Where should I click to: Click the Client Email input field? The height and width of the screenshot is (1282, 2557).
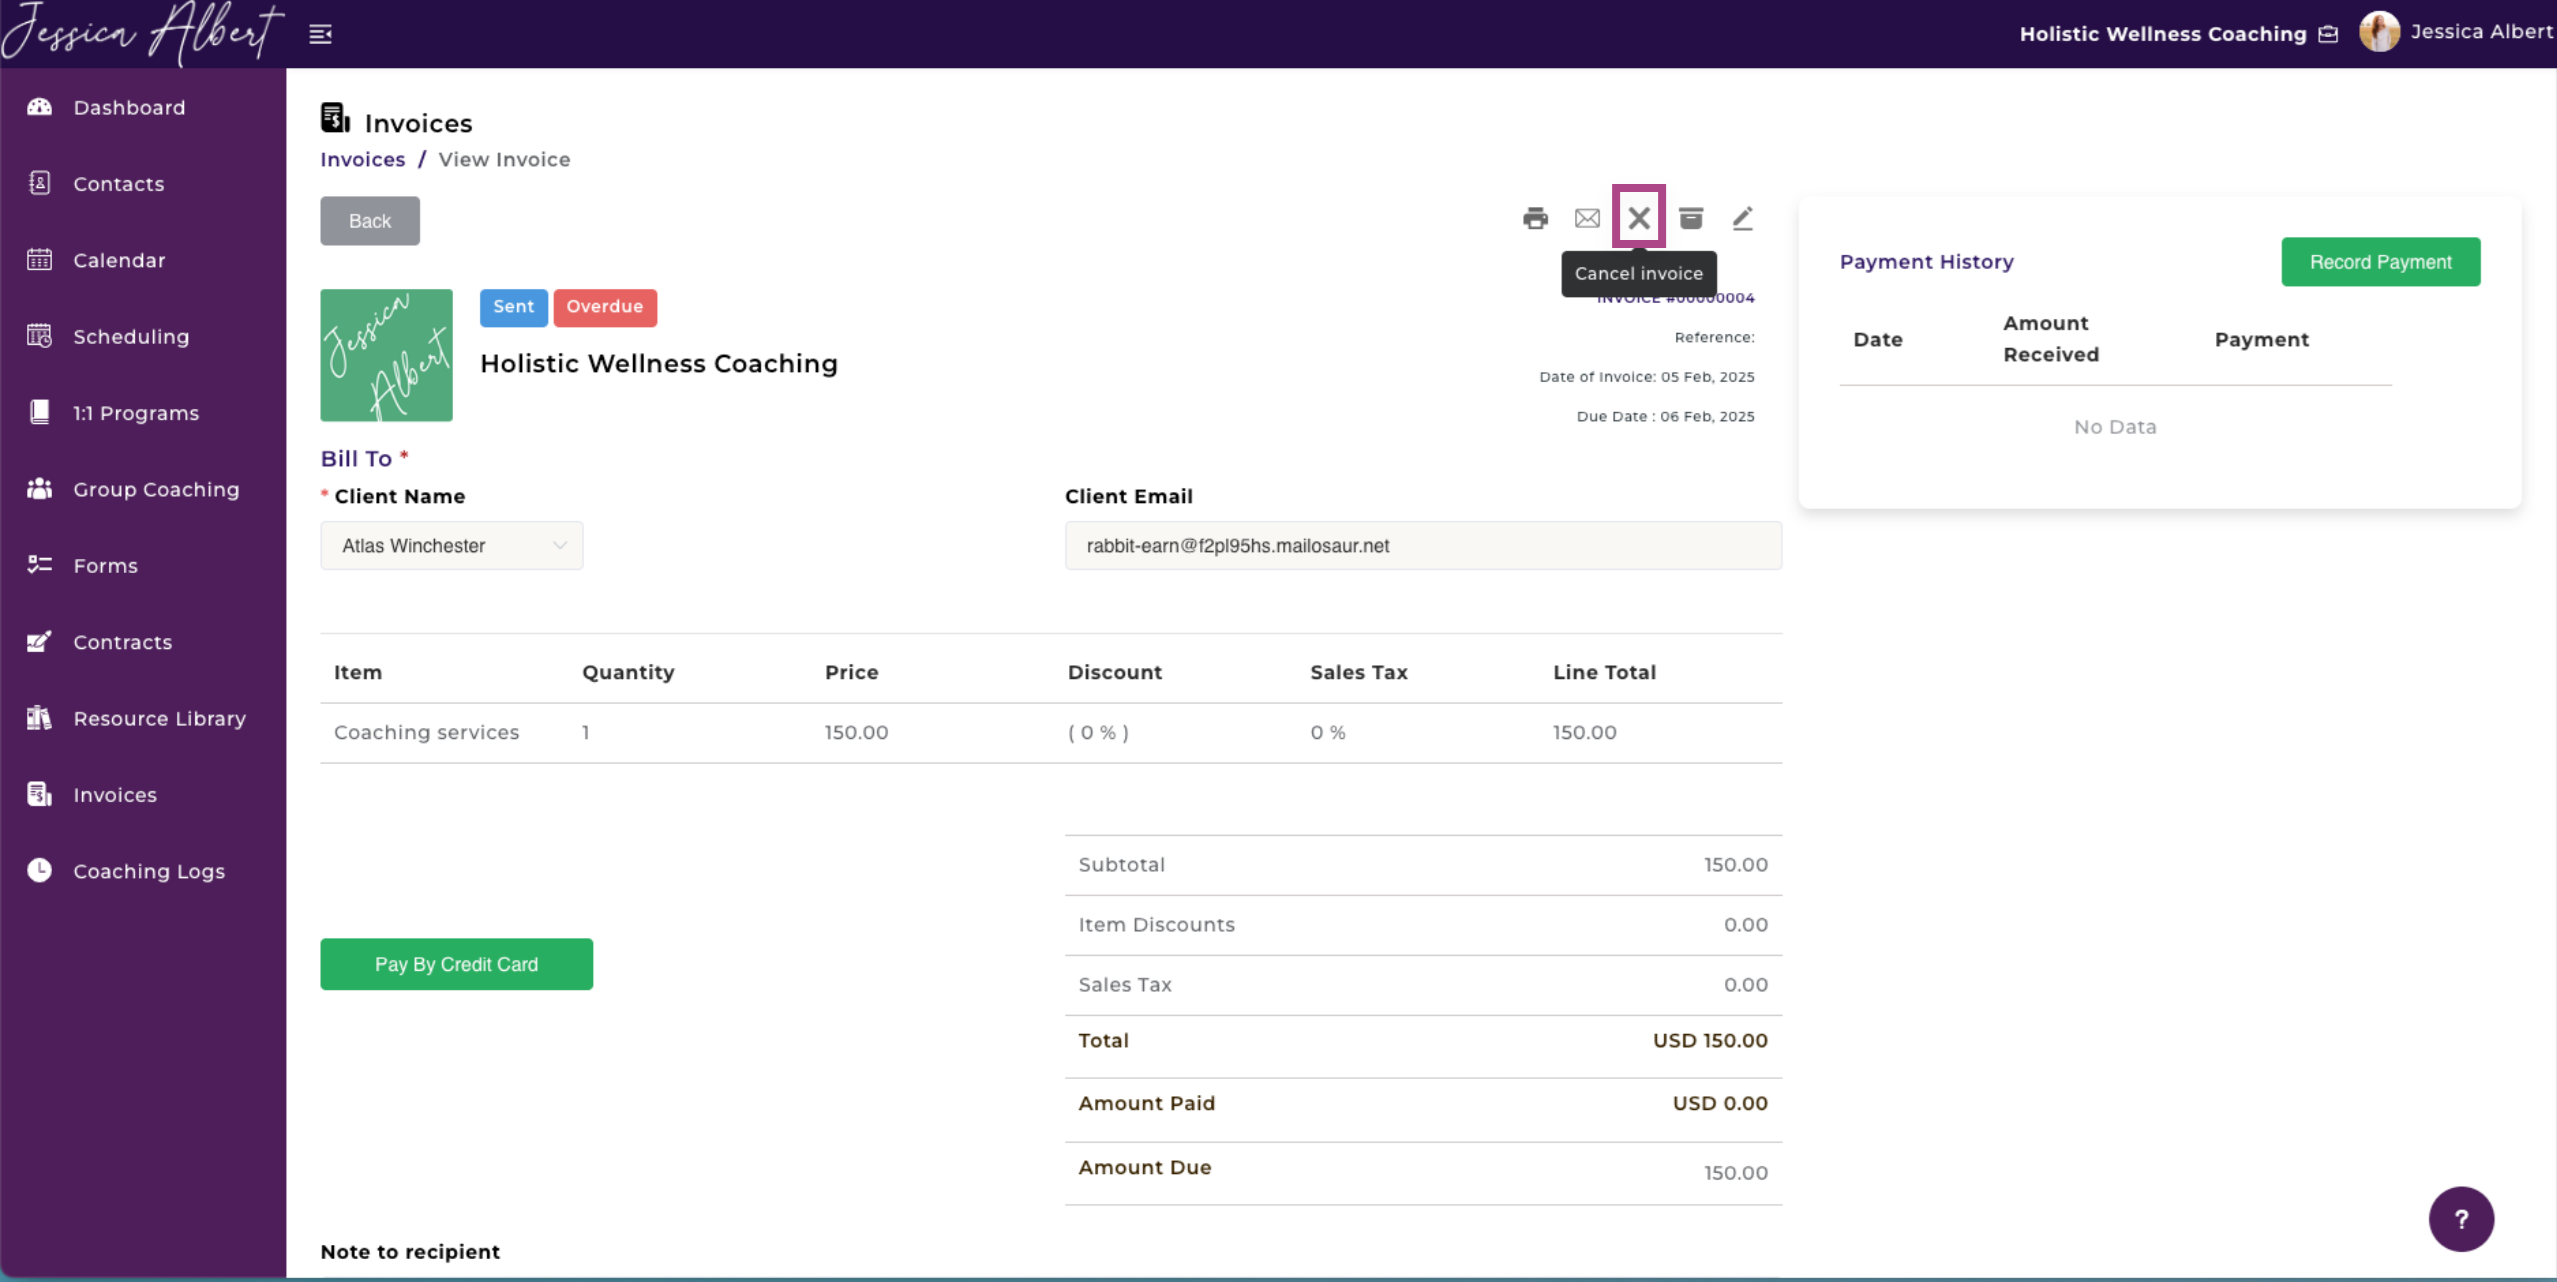pos(1423,546)
